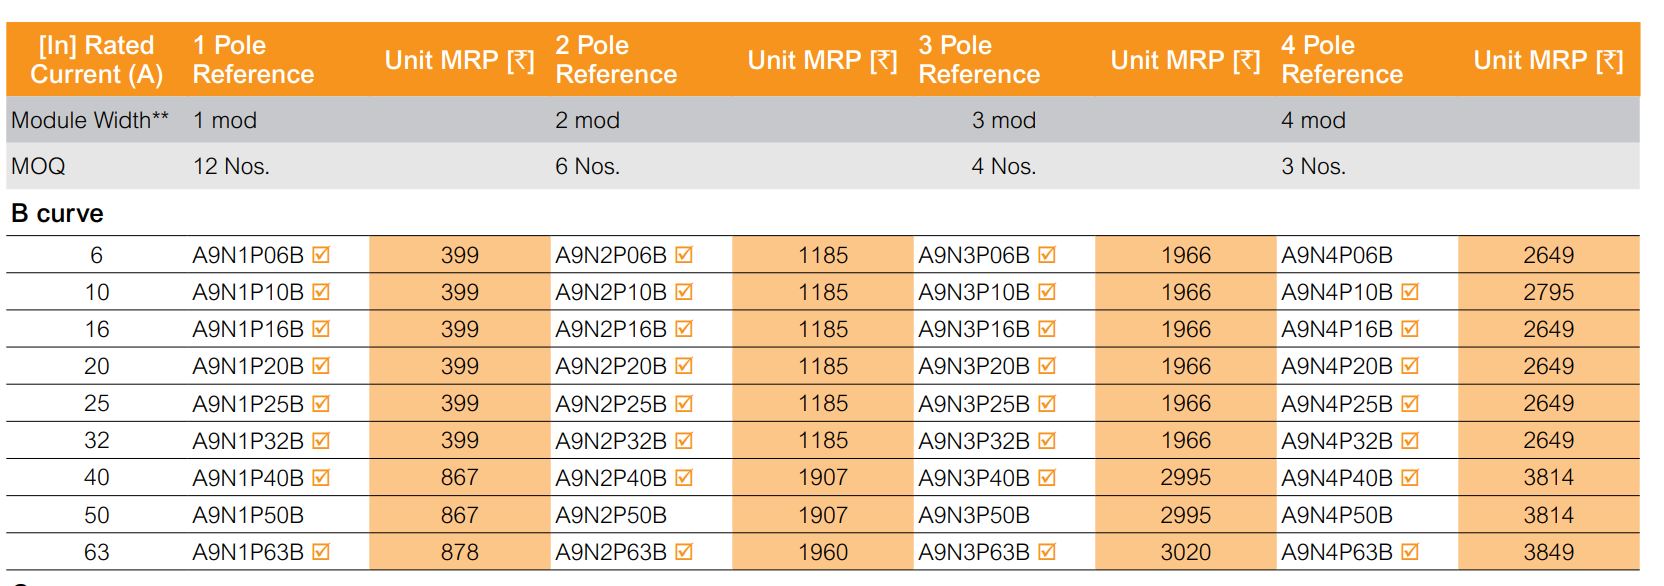
Task: Click the tick icon next to A9N1P63B
Action: pos(321,552)
